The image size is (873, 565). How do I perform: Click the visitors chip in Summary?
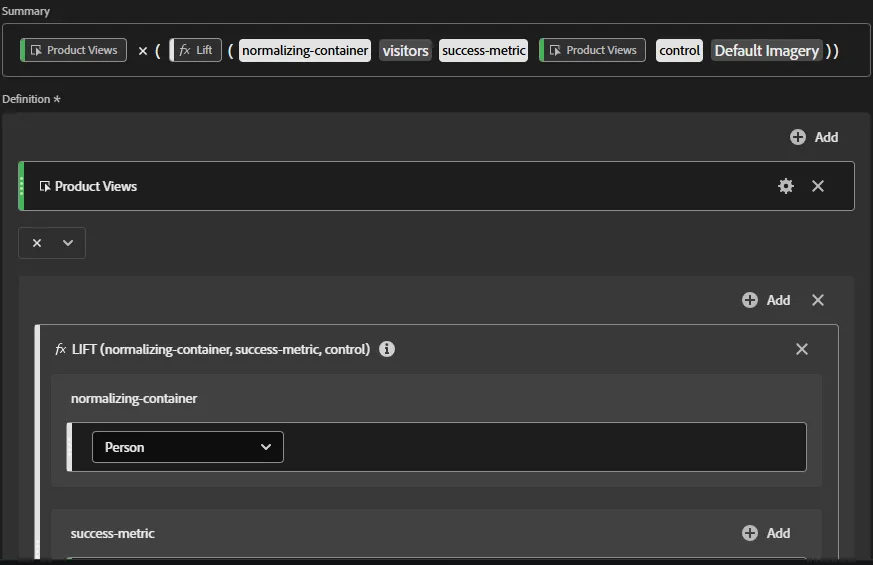tap(405, 51)
